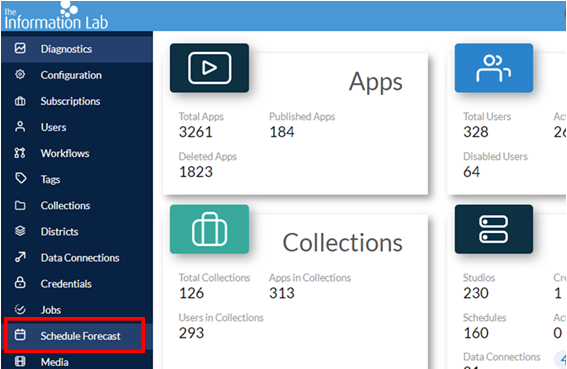The width and height of the screenshot is (567, 369).
Task: Click Total Users value 328
Action: 476,132
